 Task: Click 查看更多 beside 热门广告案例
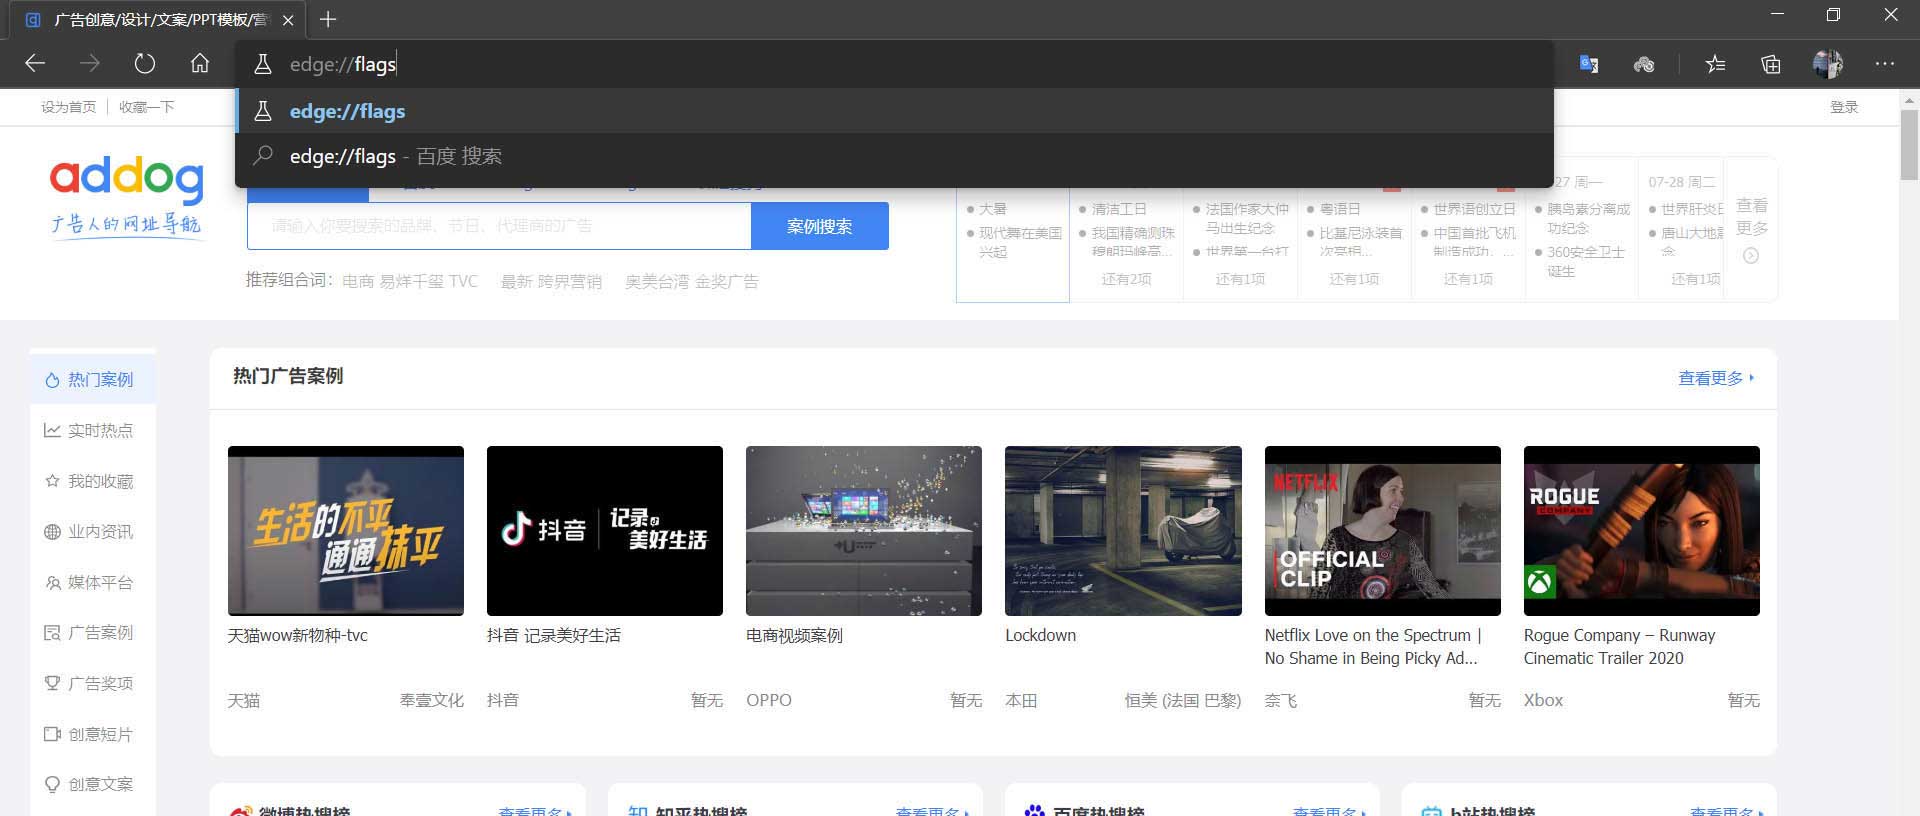(x=1715, y=378)
